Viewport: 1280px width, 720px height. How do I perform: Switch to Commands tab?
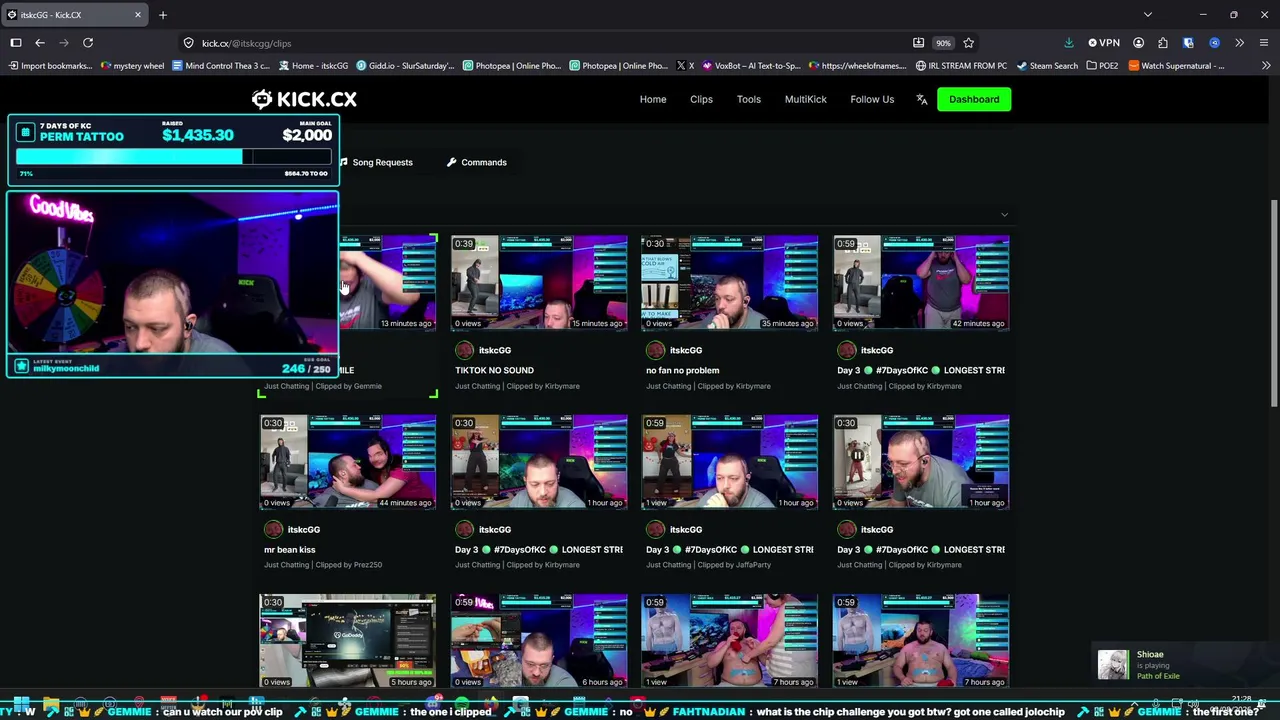click(477, 162)
